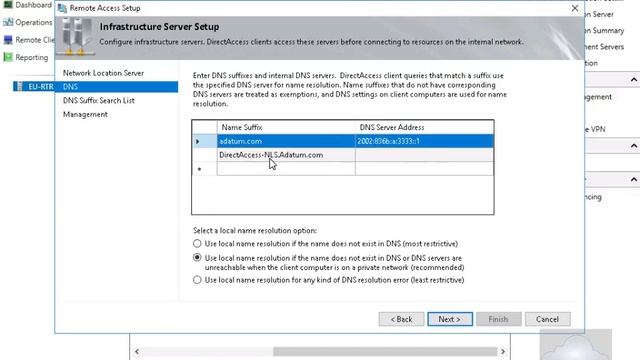This screenshot has width=640, height=360.
Task: Click the EU-RTR server icon
Action: point(20,87)
